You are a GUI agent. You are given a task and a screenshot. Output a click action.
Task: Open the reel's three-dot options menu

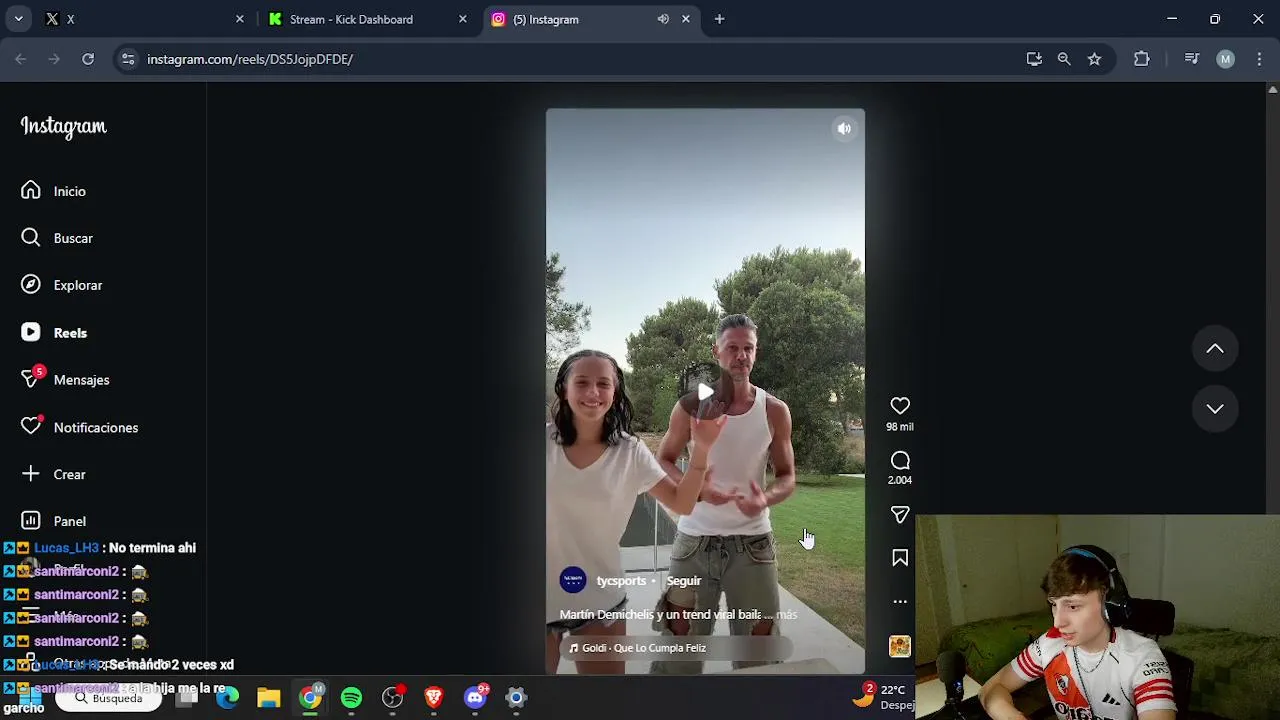(x=900, y=601)
